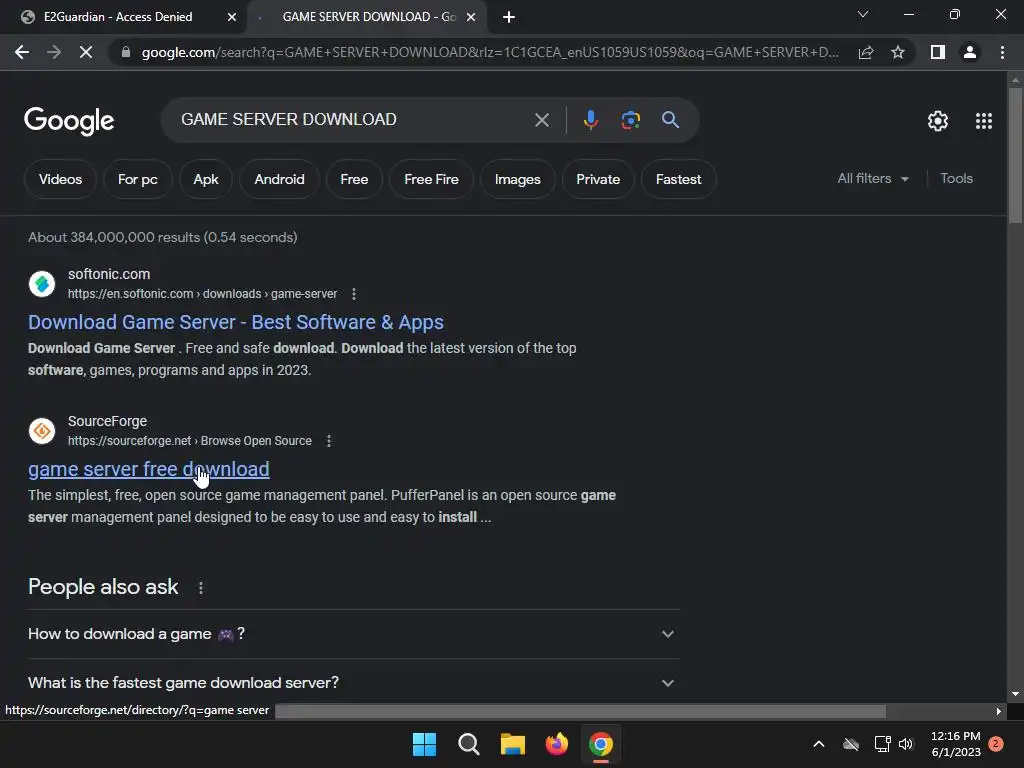Click the horizontal scrollbar thumb
The height and width of the screenshot is (768, 1024).
(x=581, y=711)
